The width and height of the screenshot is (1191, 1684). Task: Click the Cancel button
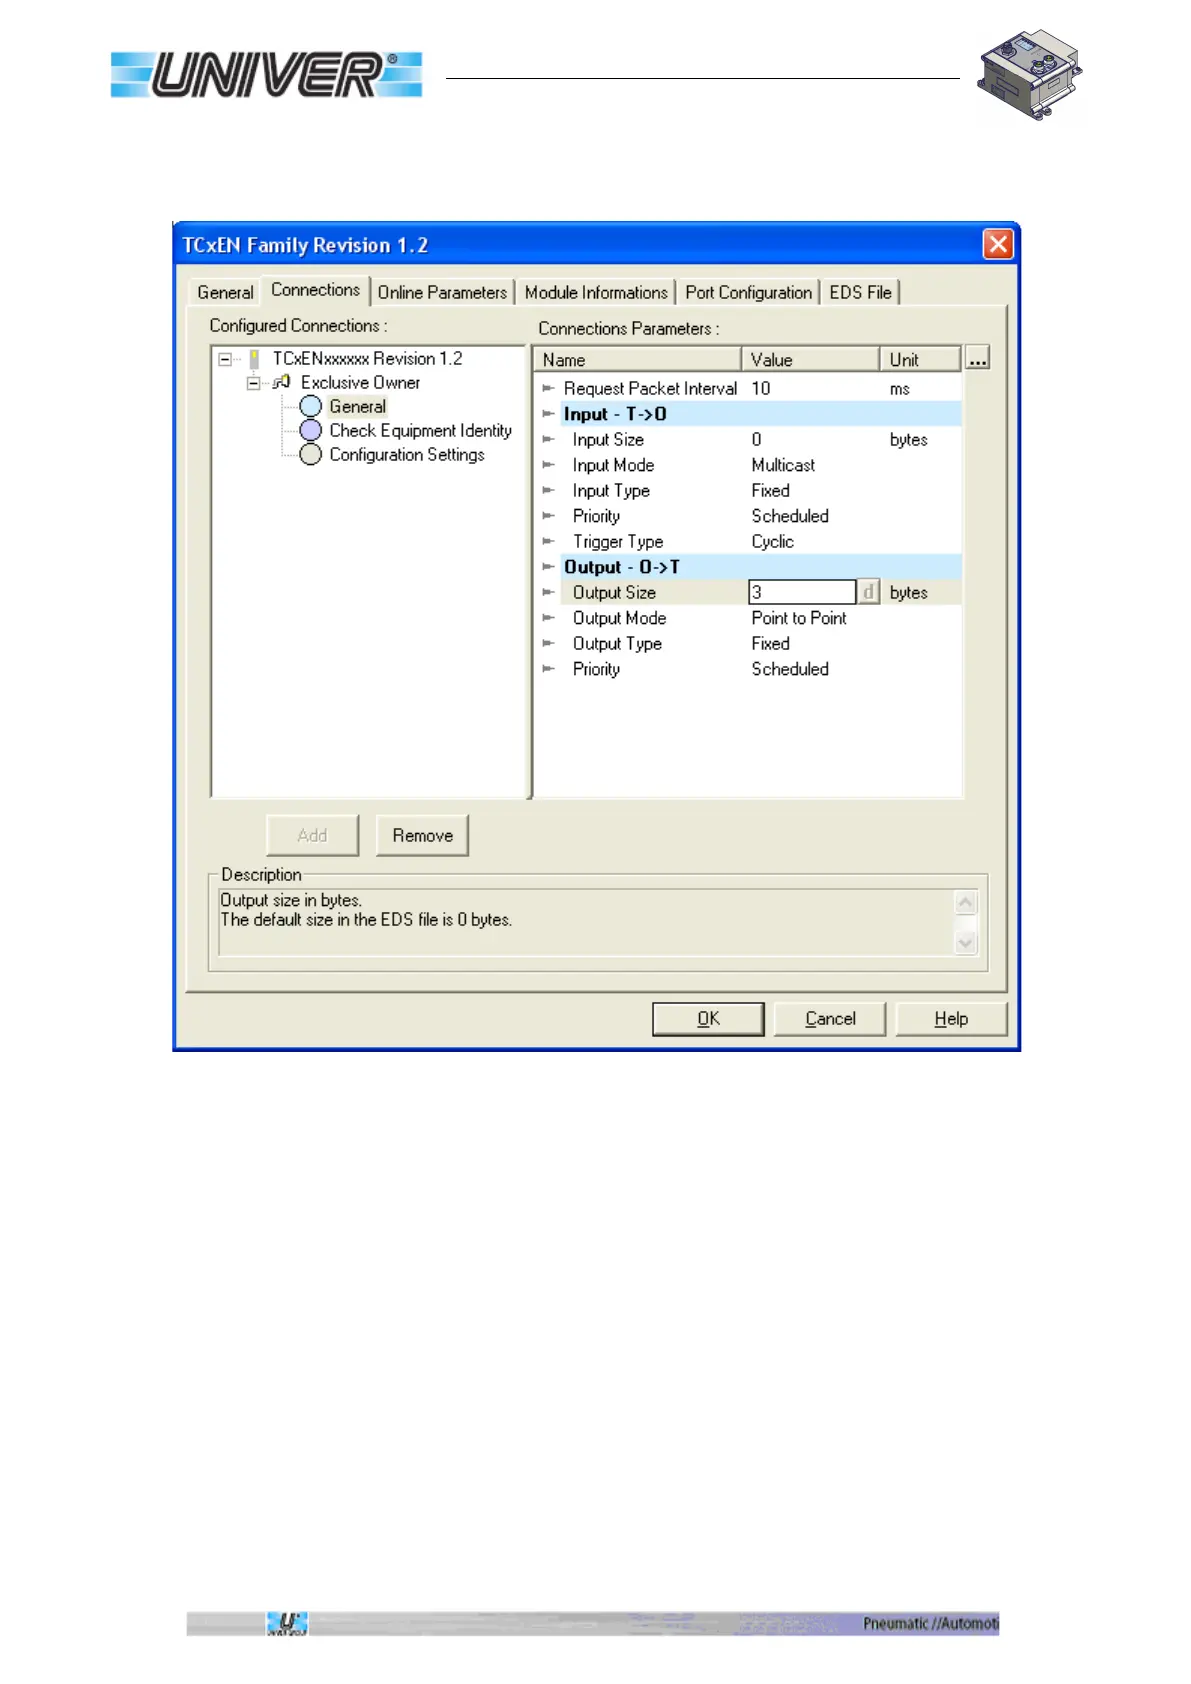830,1018
